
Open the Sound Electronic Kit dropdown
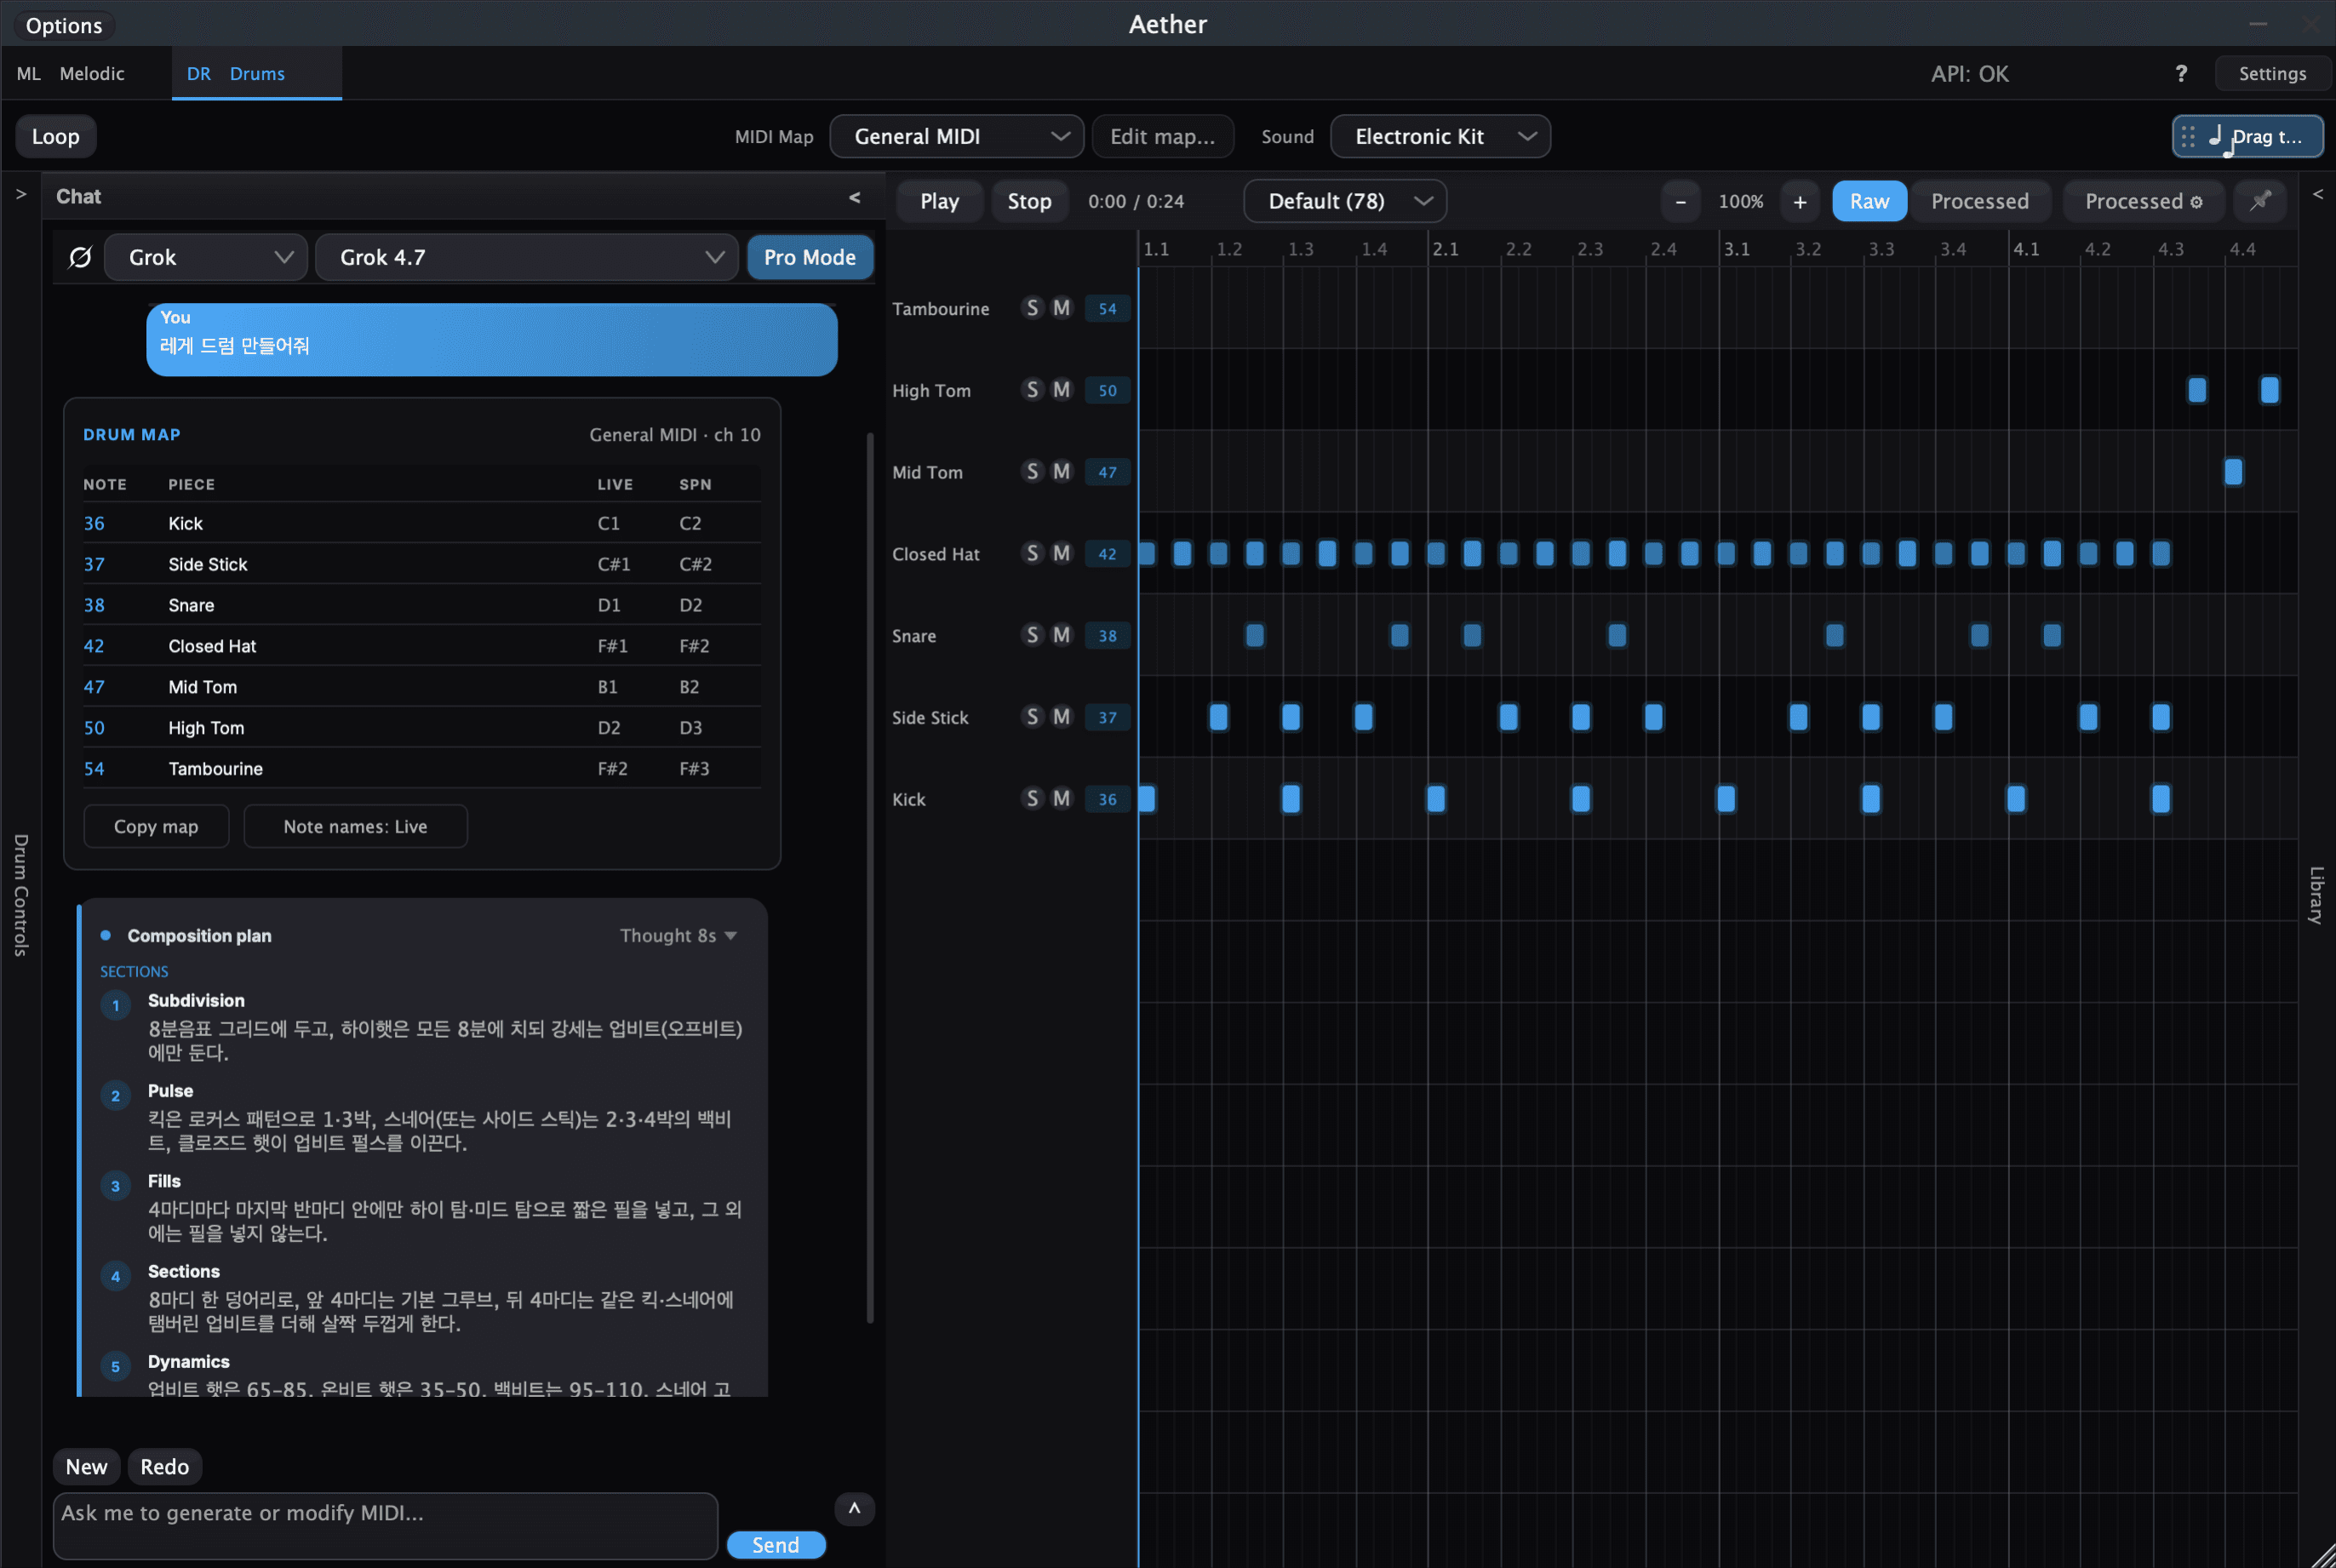click(1440, 137)
